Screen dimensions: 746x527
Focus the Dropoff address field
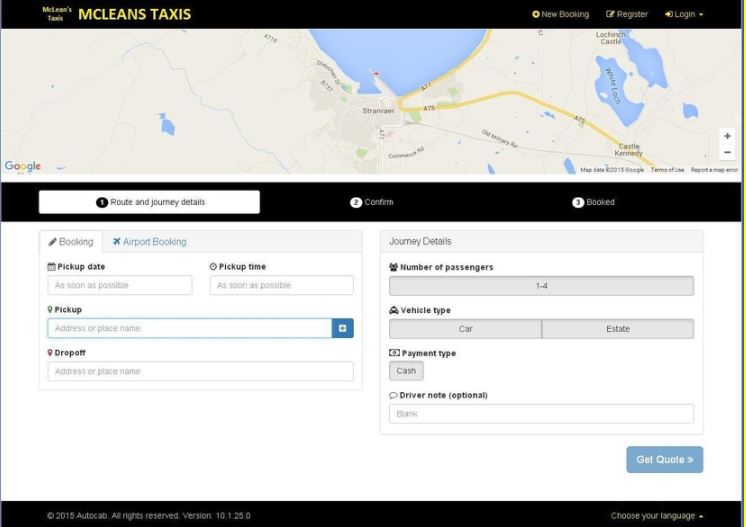tap(200, 371)
